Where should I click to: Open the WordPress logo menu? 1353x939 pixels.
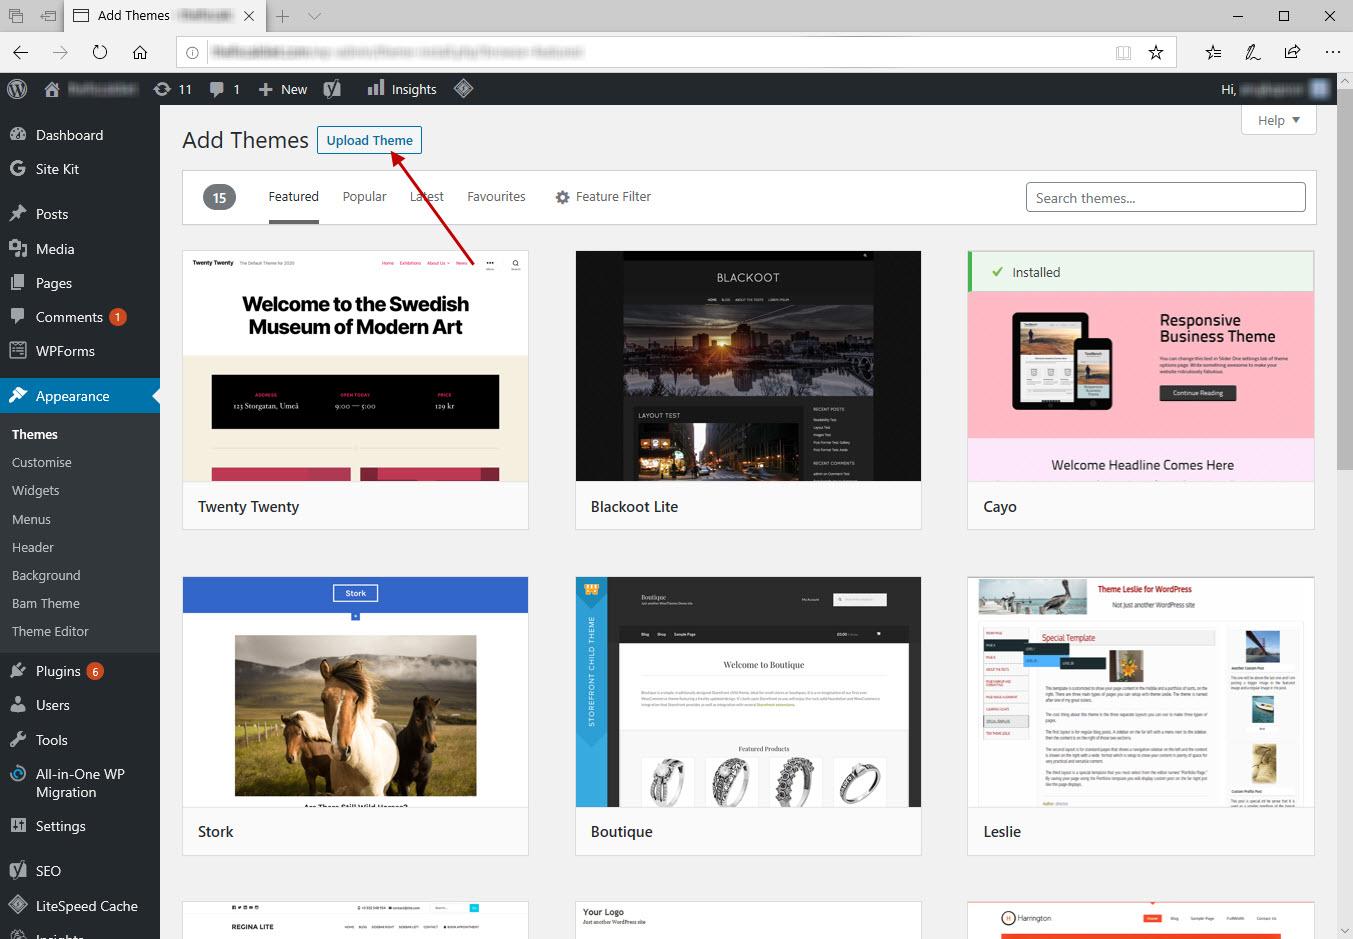[17, 89]
